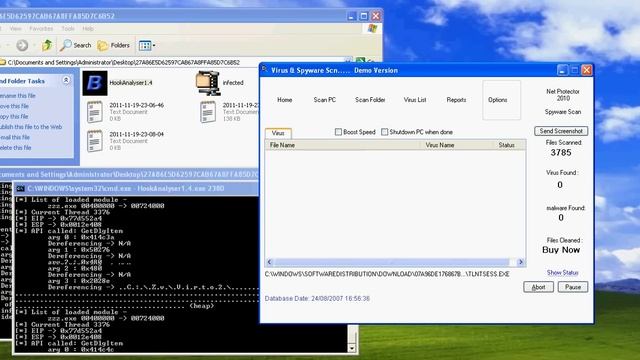
Task: Click E-mail this file task link
Action: coord(15,137)
